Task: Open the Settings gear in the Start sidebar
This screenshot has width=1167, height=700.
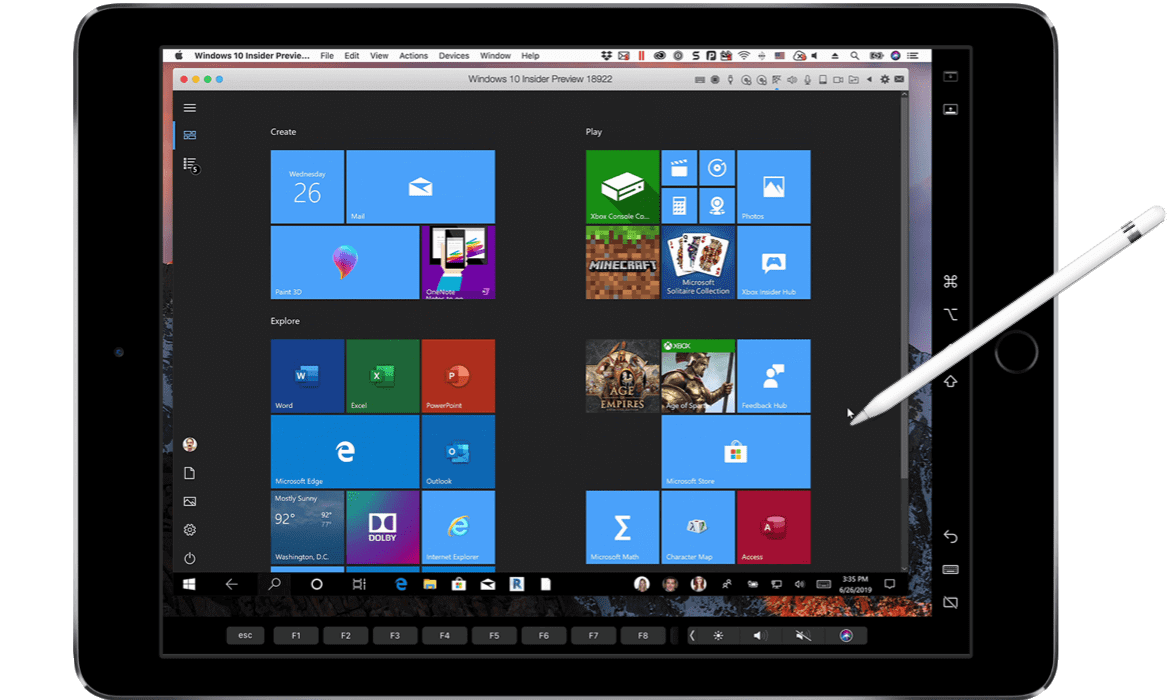Action: (x=190, y=529)
